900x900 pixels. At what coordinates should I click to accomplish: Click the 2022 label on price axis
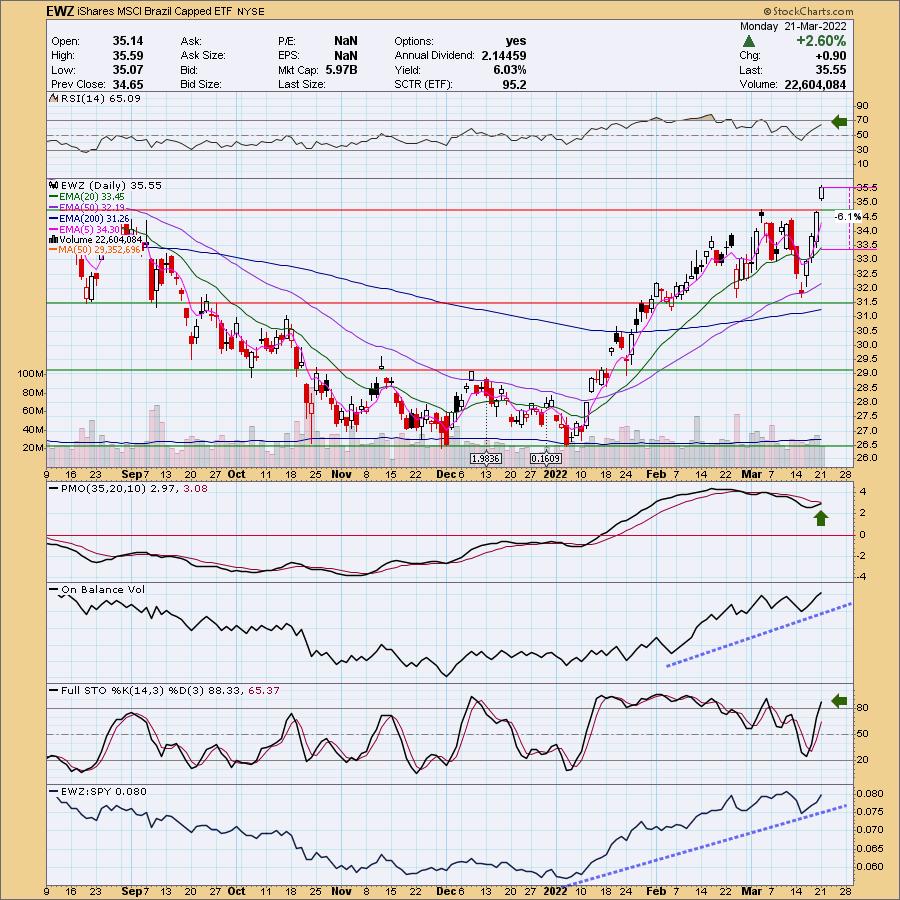pyautogui.click(x=555, y=474)
